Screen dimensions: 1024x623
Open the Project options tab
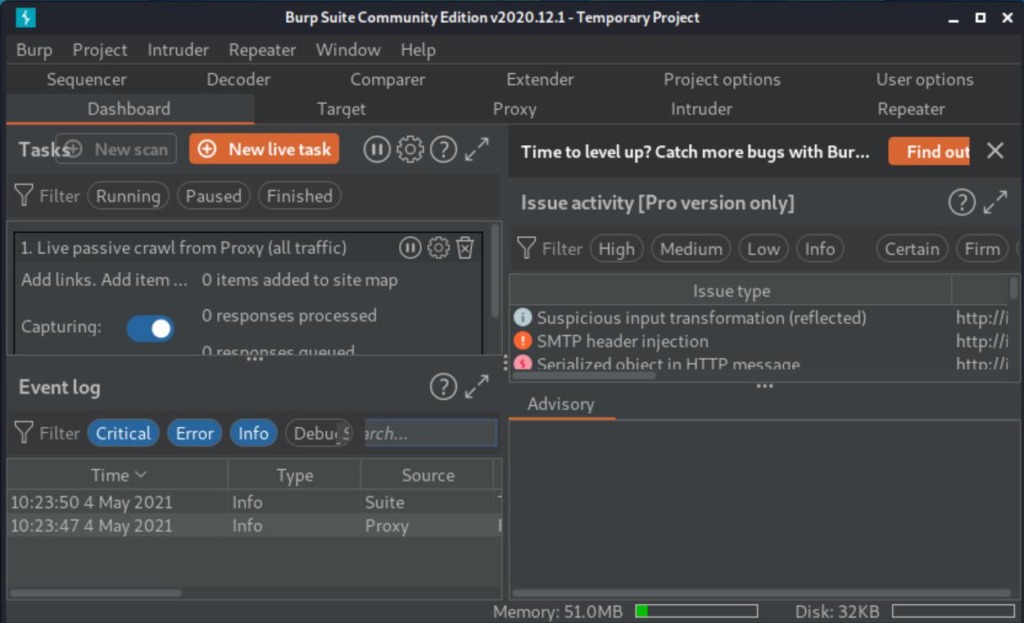click(x=722, y=80)
